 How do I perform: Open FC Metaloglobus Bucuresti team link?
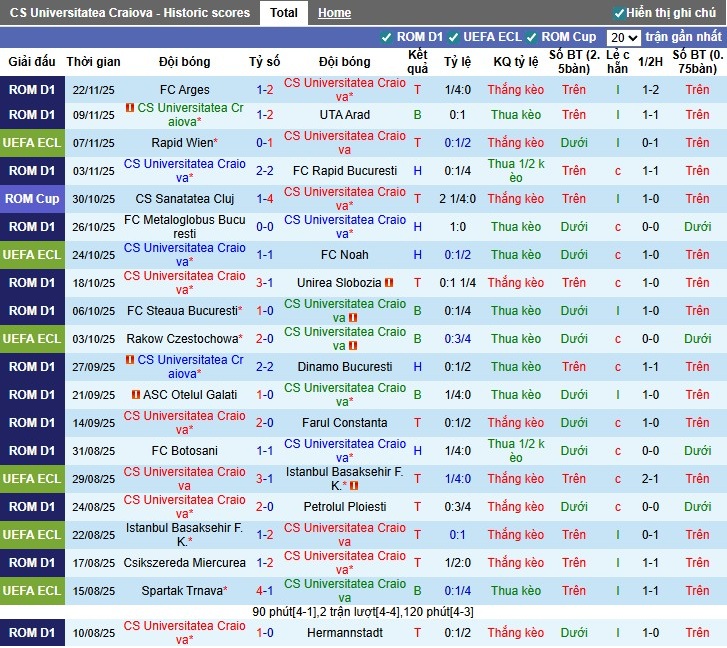185,227
